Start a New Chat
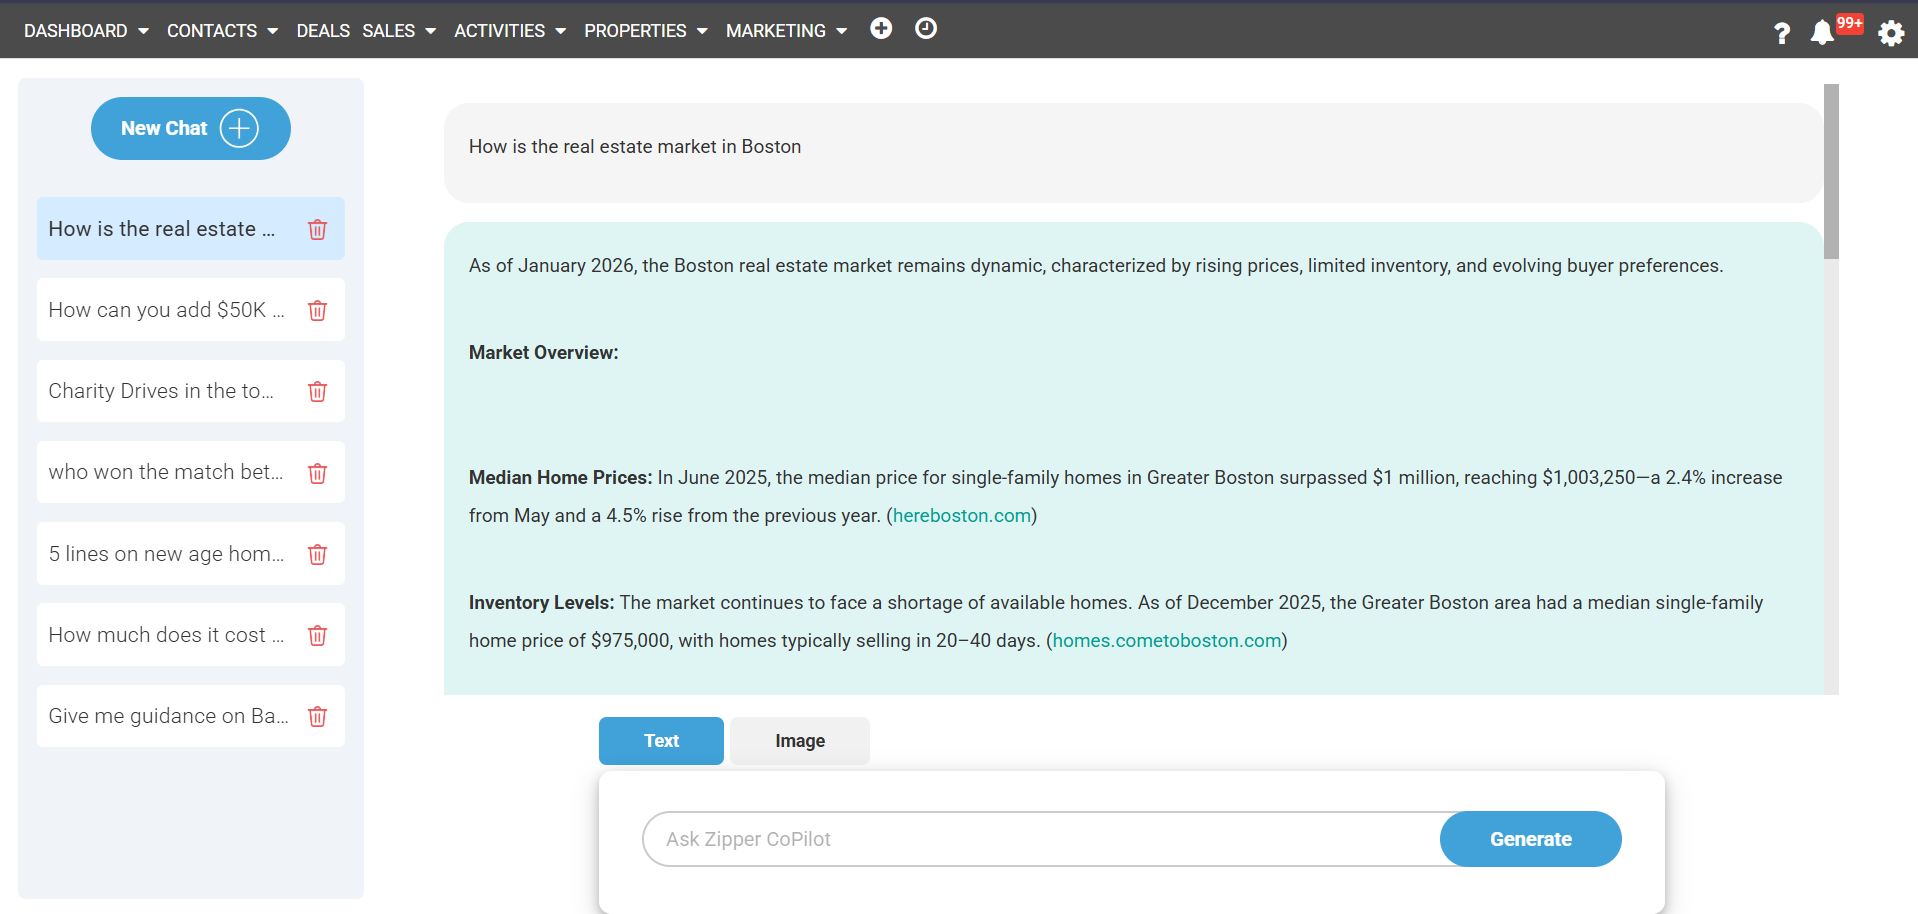 190,128
